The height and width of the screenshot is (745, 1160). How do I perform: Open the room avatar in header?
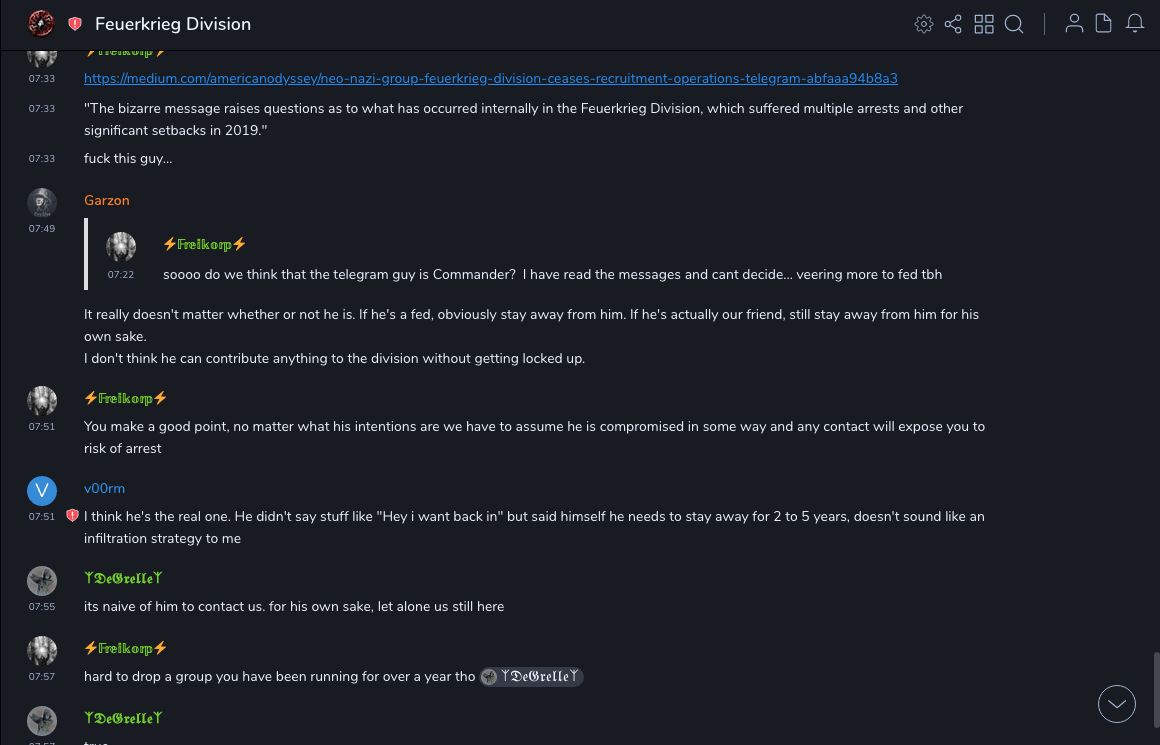point(41,24)
